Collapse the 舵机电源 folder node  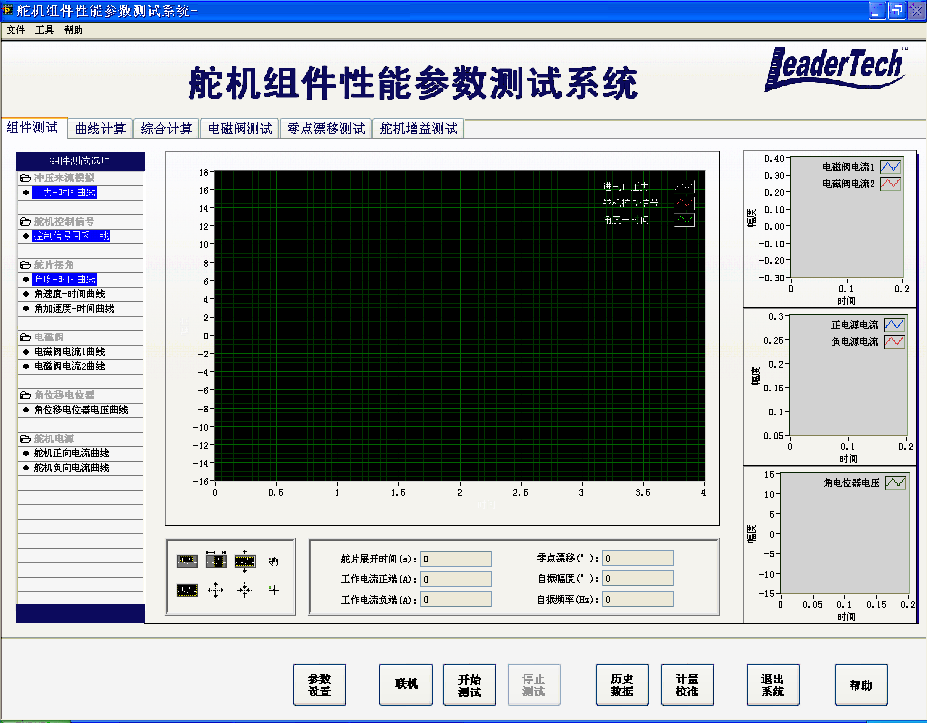pyautogui.click(x=25, y=439)
